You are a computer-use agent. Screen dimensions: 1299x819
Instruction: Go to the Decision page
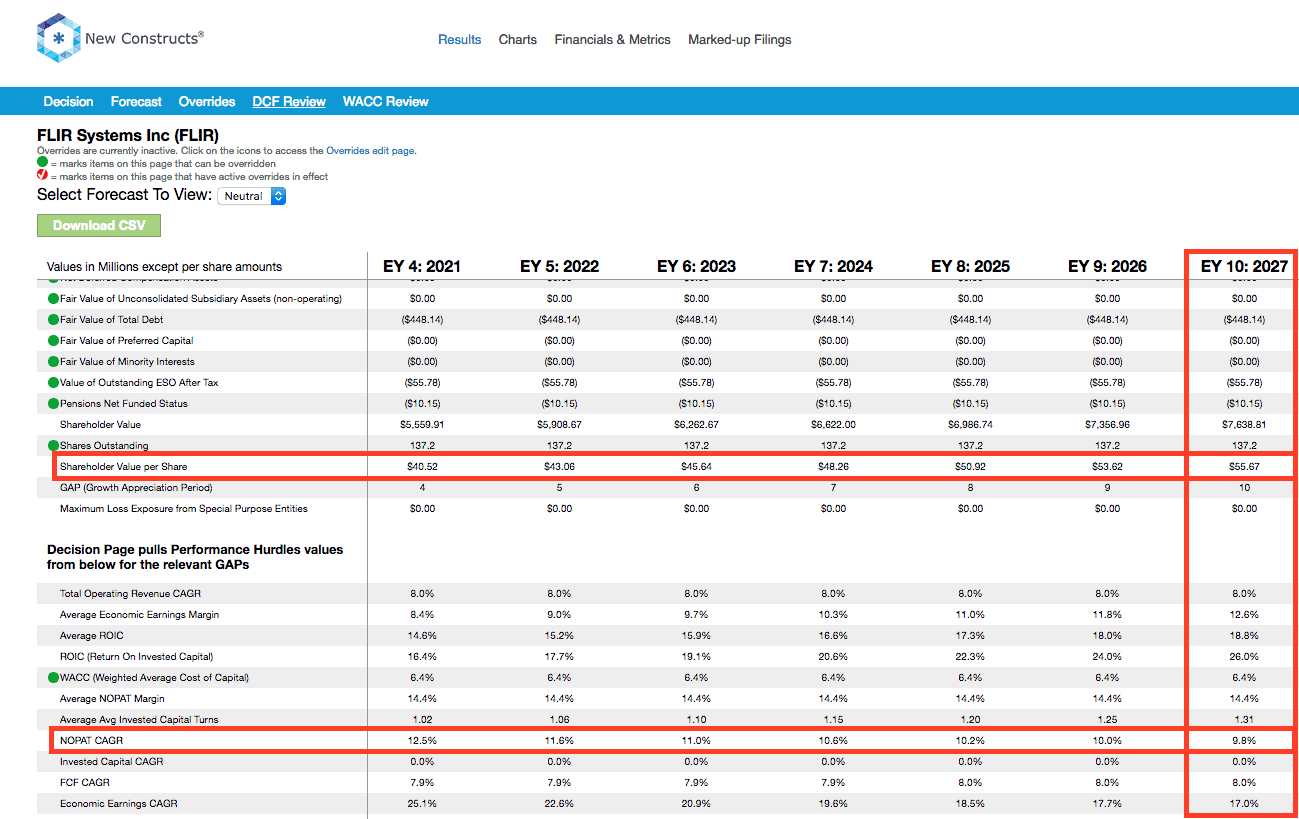pyautogui.click(x=69, y=102)
